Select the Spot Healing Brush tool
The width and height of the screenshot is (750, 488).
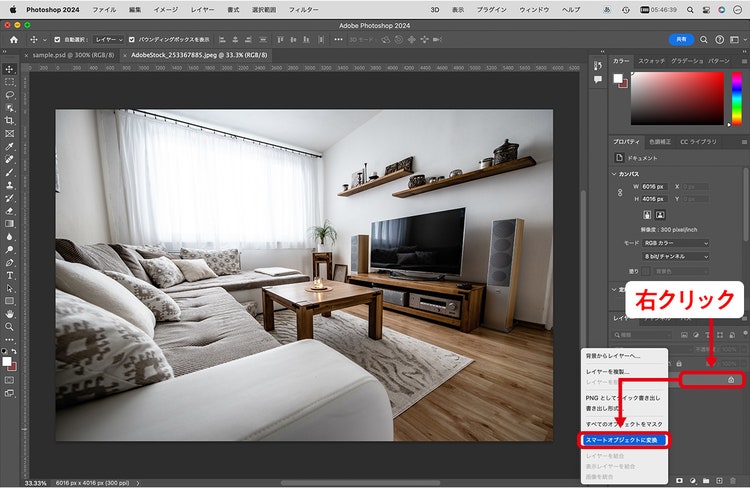9,159
